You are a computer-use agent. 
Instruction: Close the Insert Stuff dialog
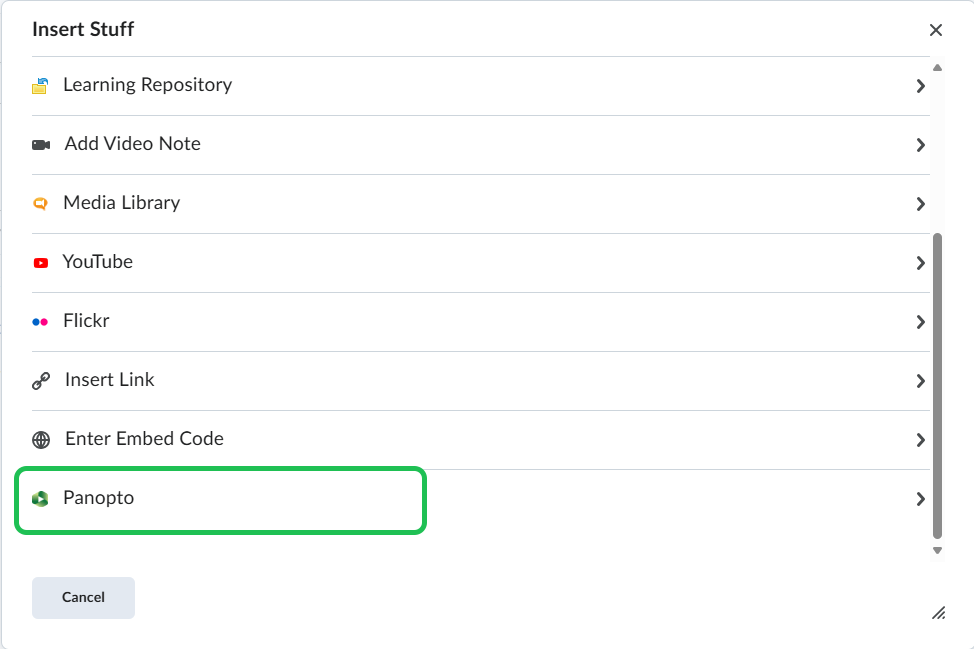(936, 30)
